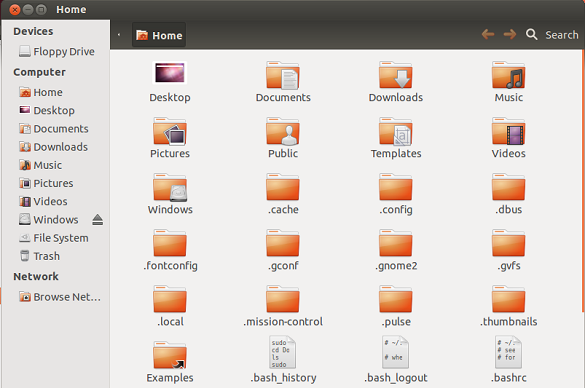585x388 pixels.
Task: Go forward with the right arrow
Action: (510, 35)
